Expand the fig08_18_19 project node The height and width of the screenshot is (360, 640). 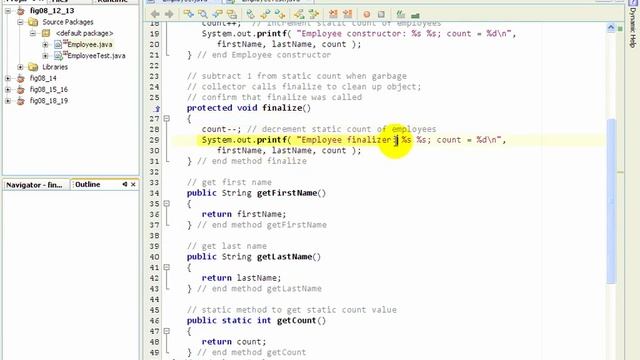(x=8, y=101)
